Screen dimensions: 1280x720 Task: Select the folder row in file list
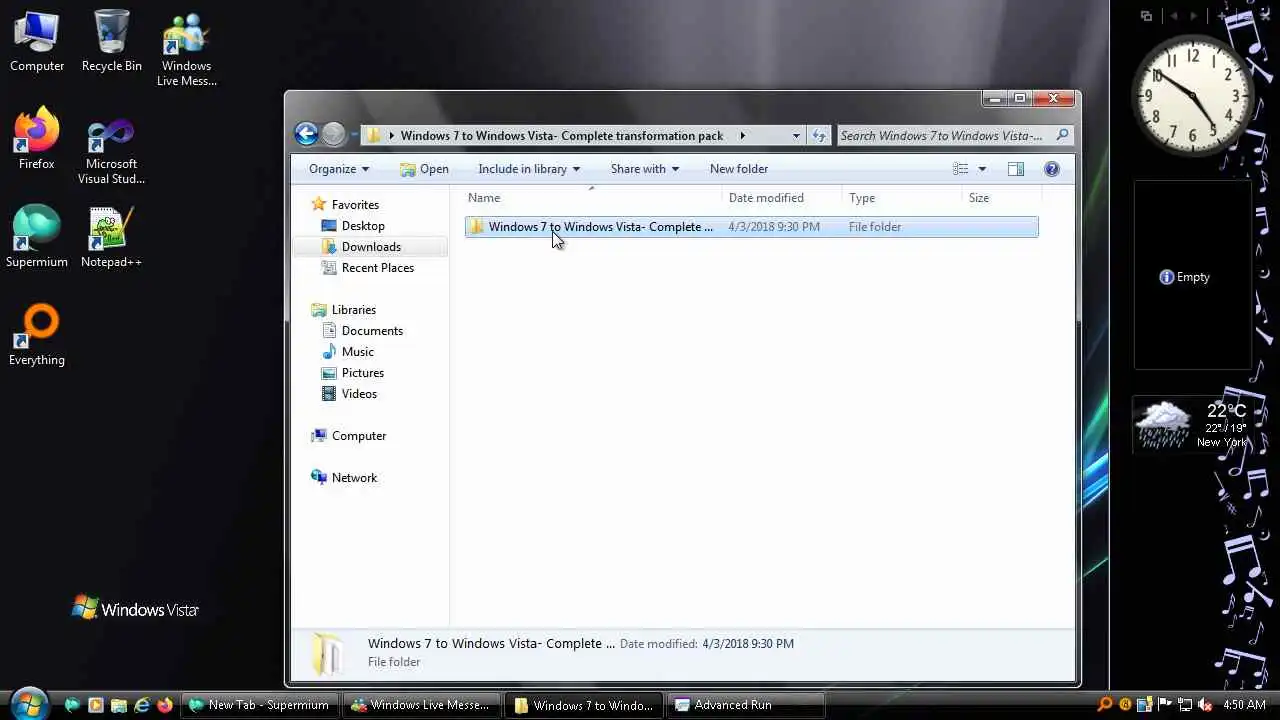[x=752, y=227]
